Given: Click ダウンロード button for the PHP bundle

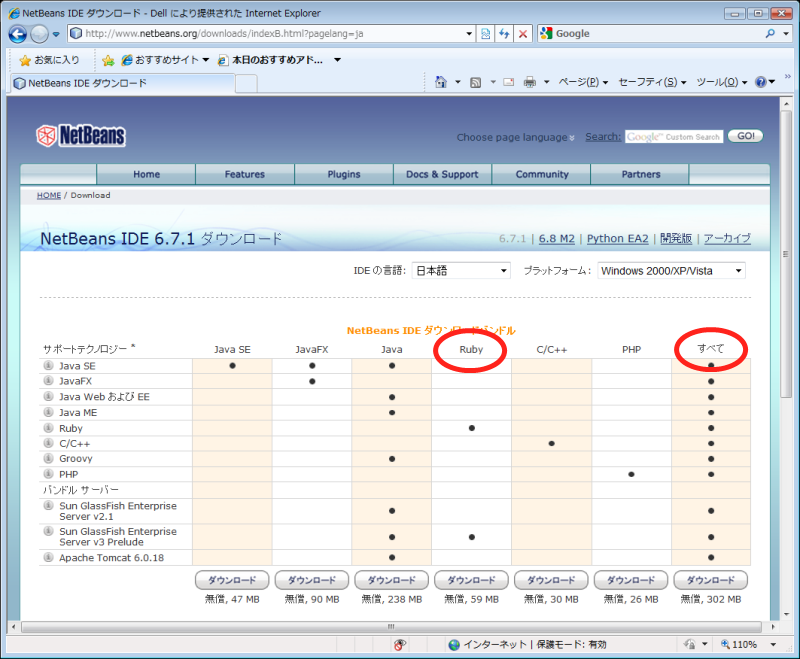Looking at the screenshot, I should tap(631, 580).
